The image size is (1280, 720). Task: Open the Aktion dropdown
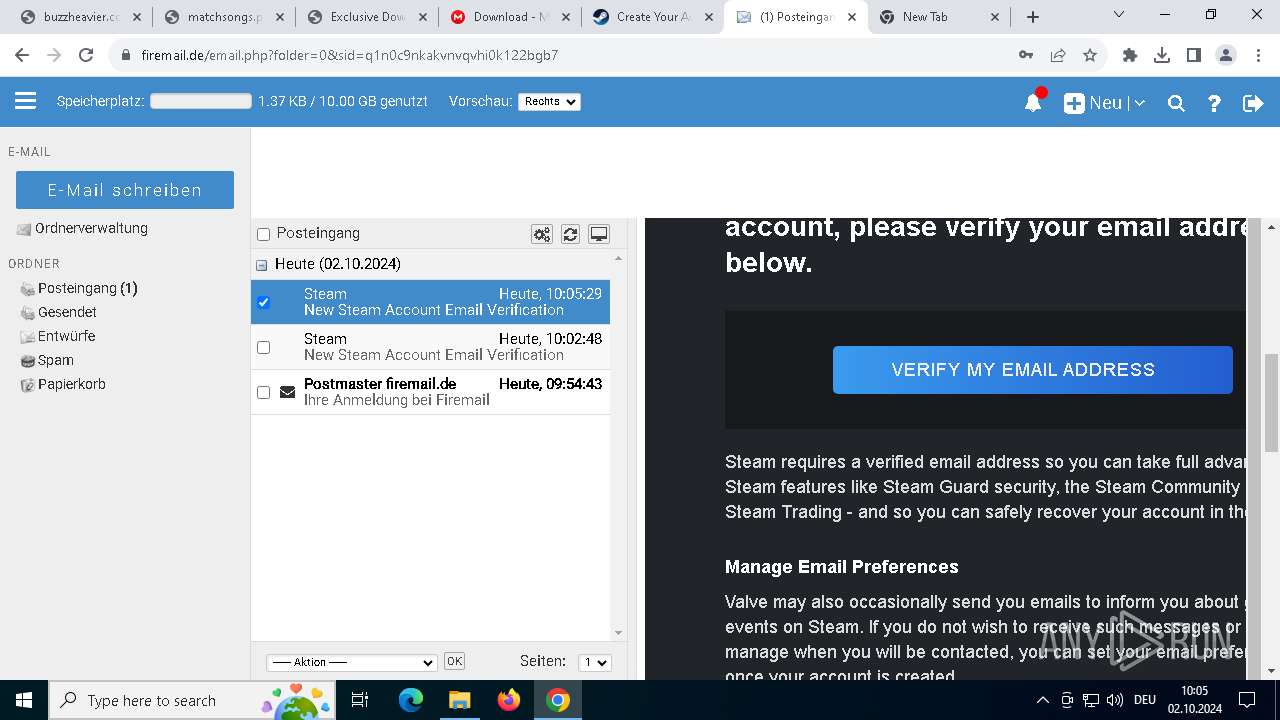pyautogui.click(x=352, y=662)
